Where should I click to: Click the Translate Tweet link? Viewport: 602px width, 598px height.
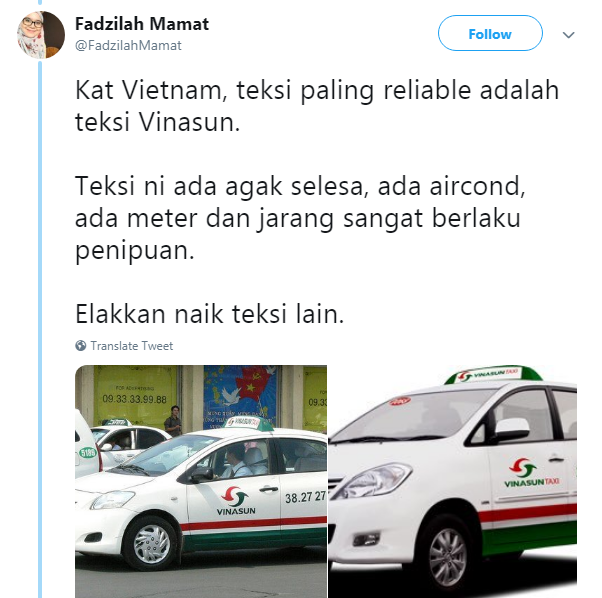[132, 346]
